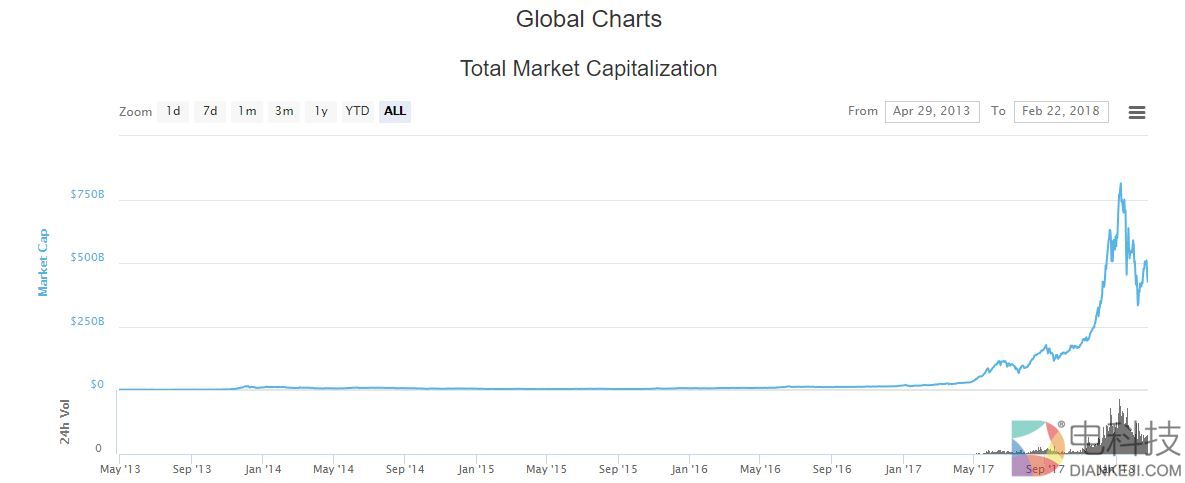This screenshot has height=483, width=1185.
Task: Edit the To date field
Action: 1060,111
